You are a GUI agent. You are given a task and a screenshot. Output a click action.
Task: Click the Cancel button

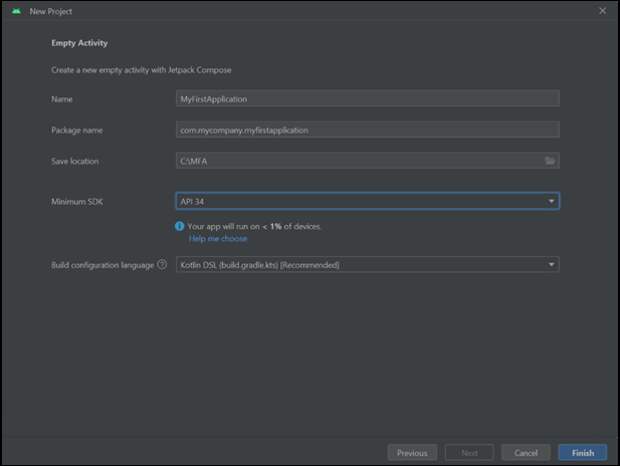pos(526,453)
